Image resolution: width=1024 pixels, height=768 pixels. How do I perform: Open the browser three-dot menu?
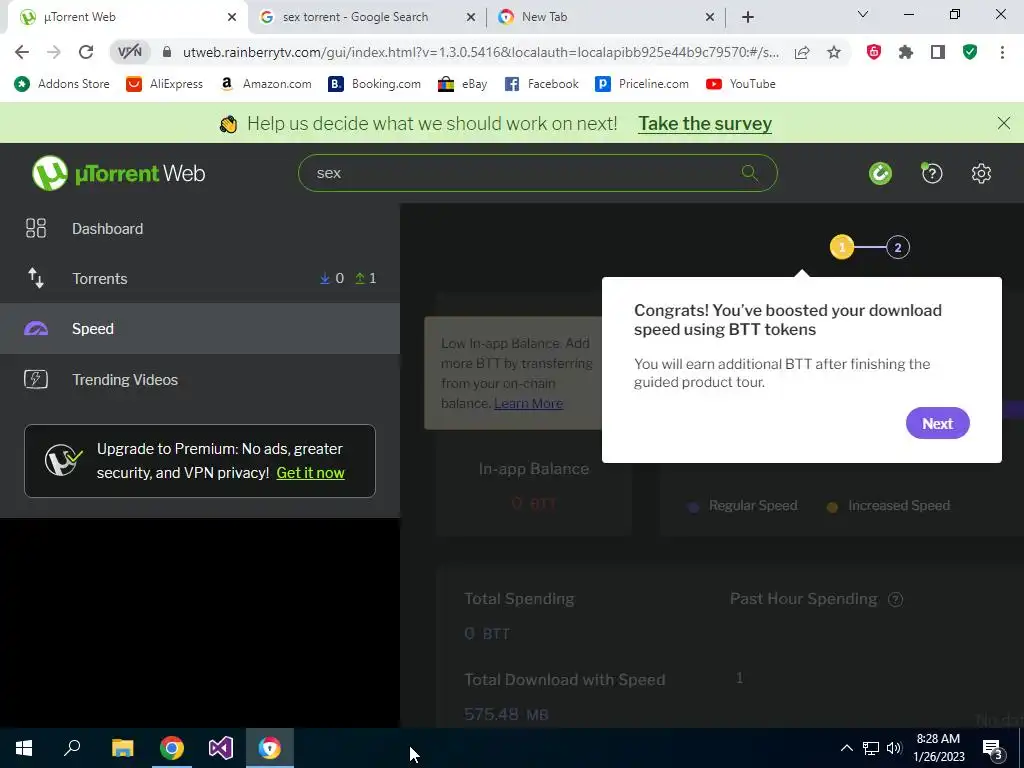pos(1002,52)
